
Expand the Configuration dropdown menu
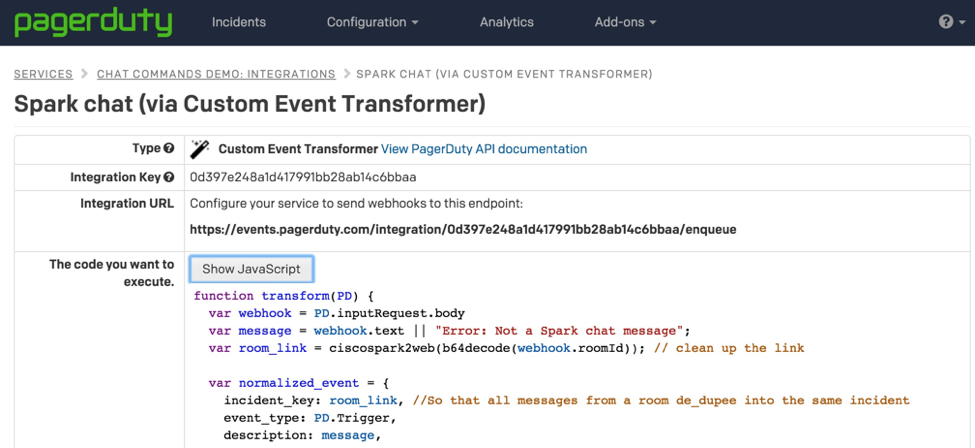click(x=372, y=22)
